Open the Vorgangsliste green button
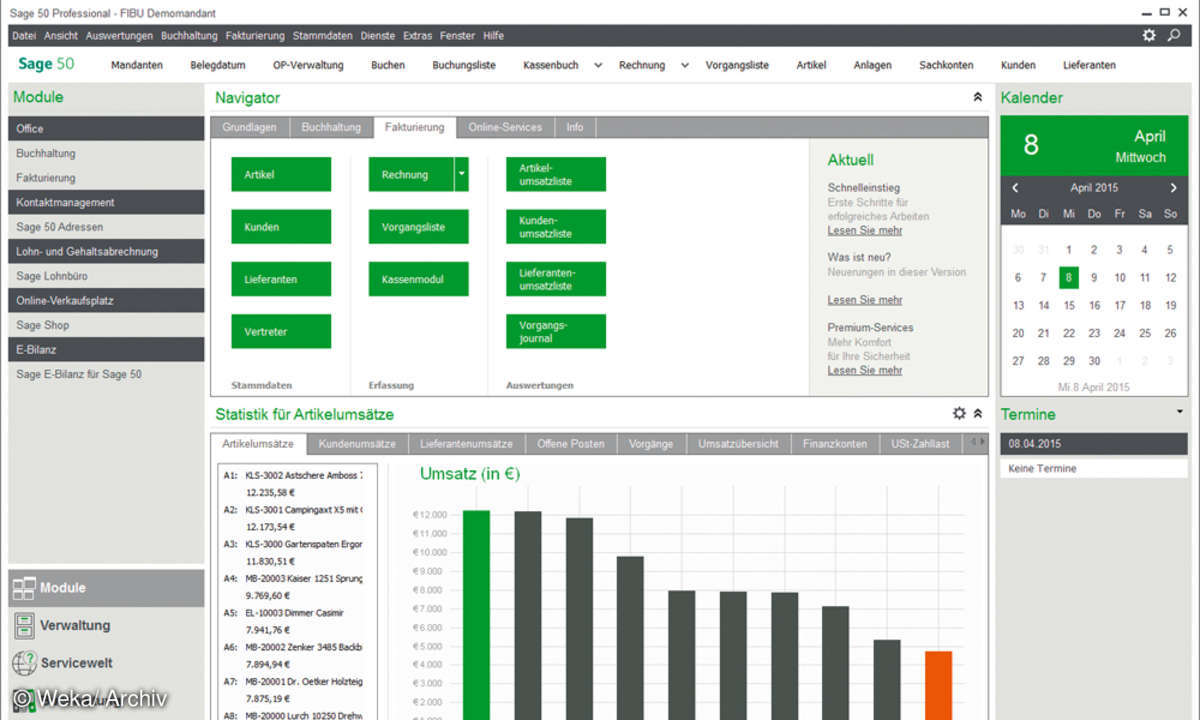Viewport: 1200px width, 720px height. [x=418, y=227]
